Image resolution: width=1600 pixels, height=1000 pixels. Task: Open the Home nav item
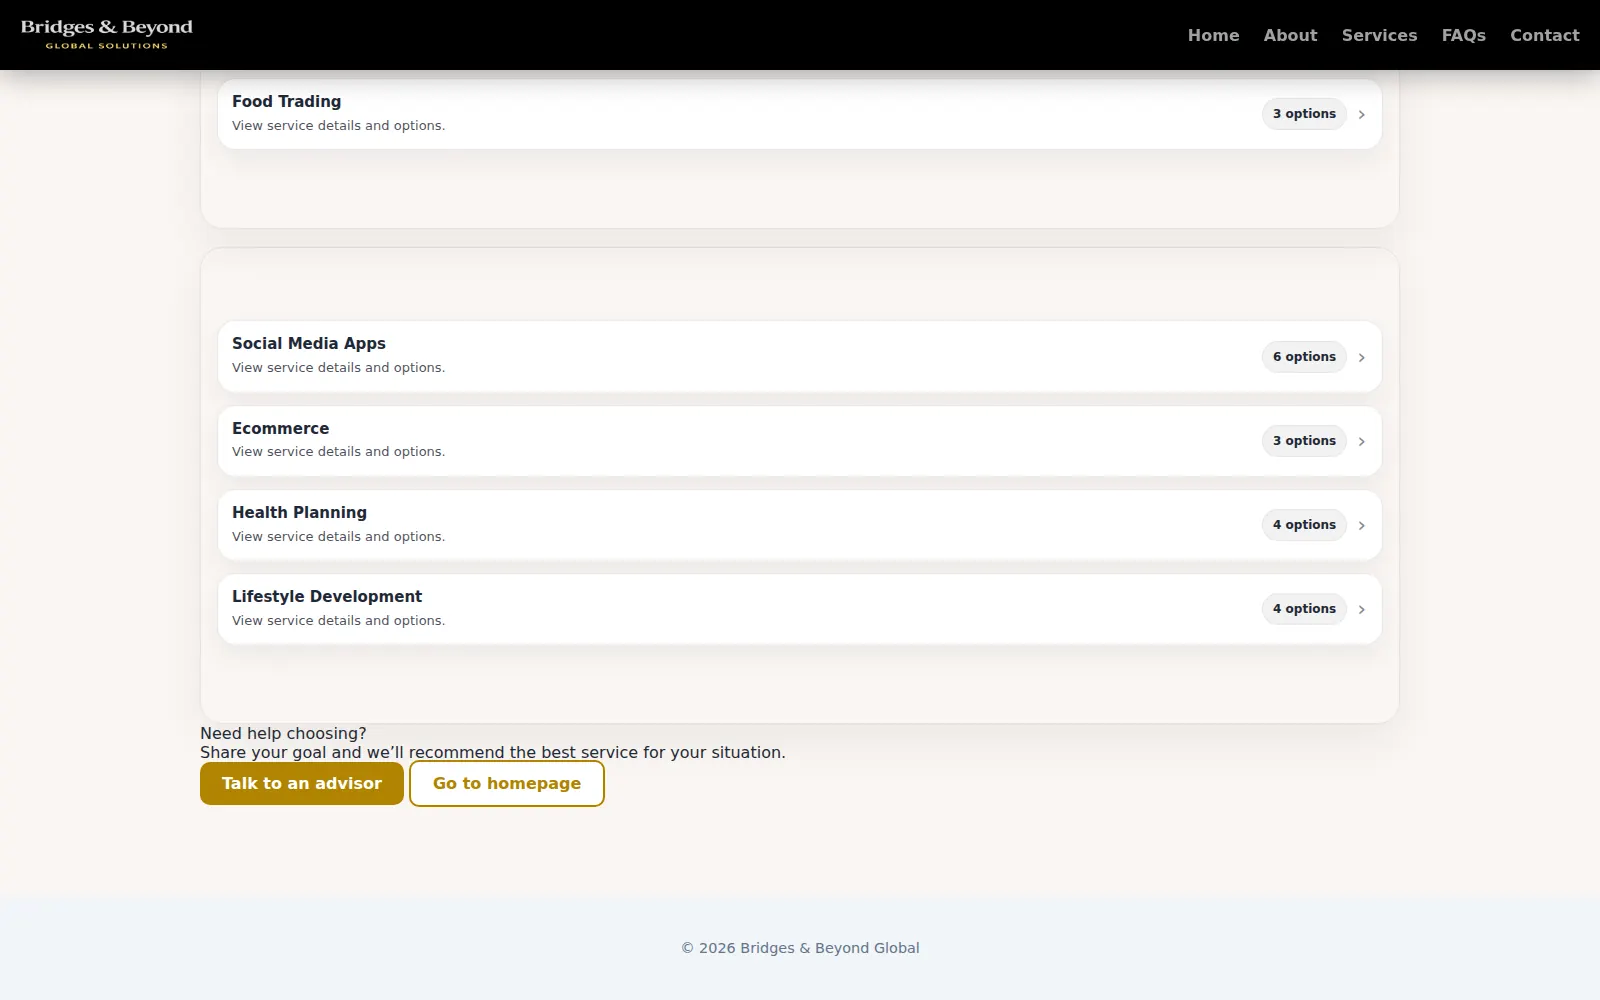coord(1213,35)
